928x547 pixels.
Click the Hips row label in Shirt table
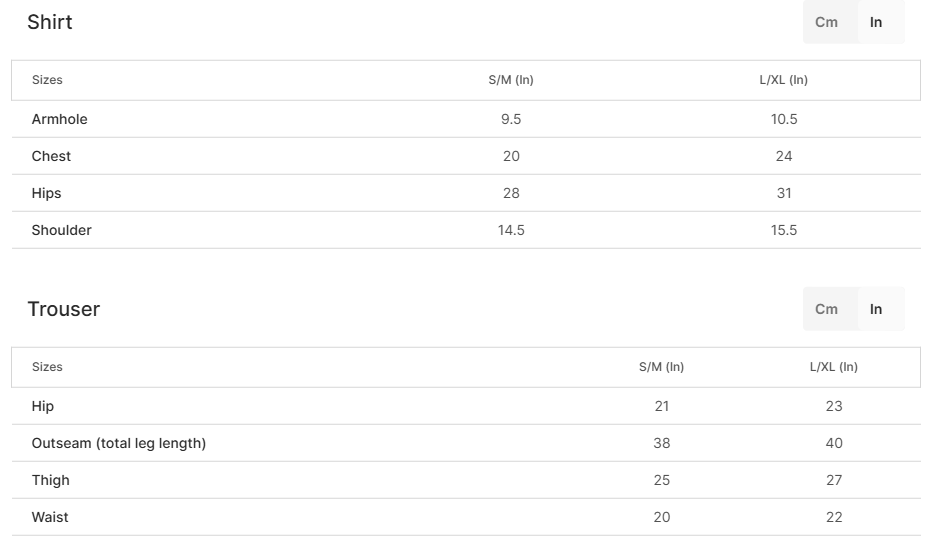click(46, 194)
